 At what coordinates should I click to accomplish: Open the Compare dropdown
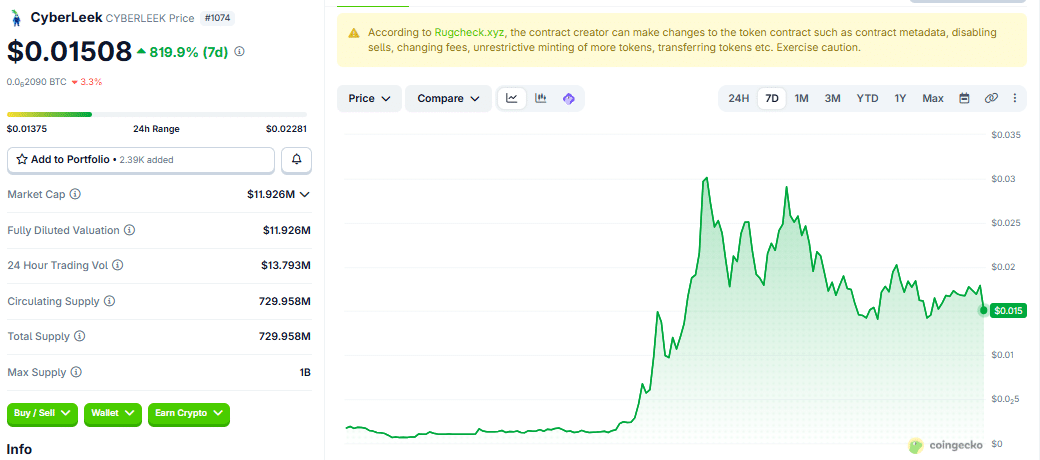pyautogui.click(x=448, y=98)
